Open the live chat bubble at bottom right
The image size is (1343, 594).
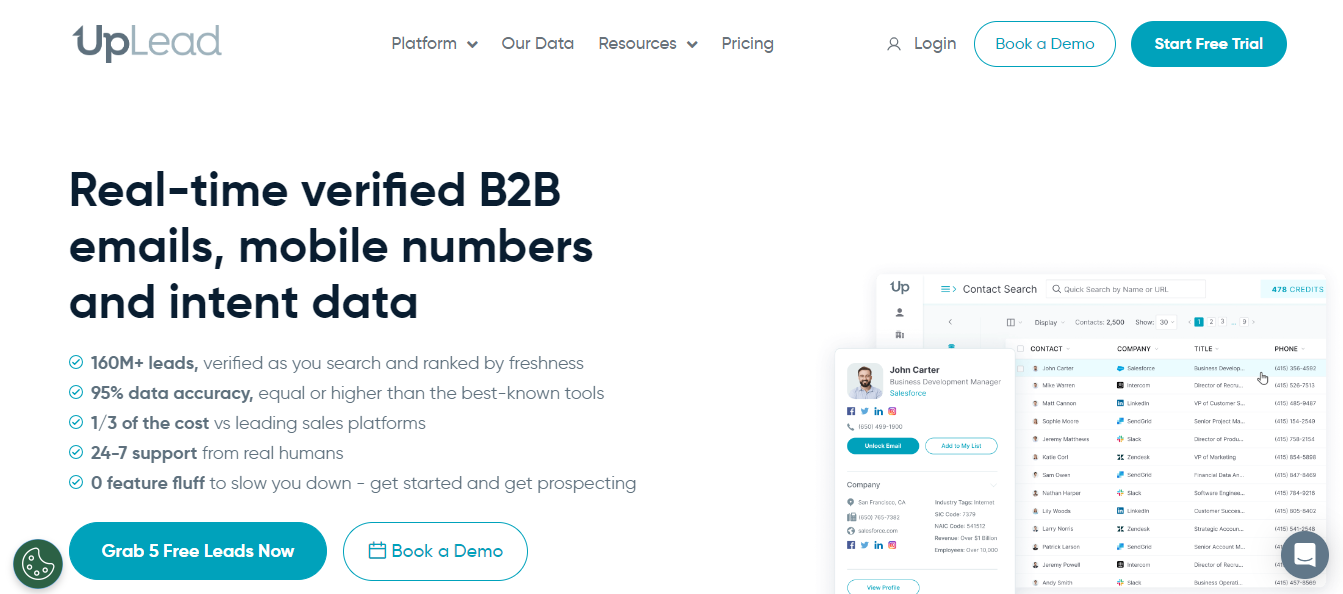(x=1305, y=554)
